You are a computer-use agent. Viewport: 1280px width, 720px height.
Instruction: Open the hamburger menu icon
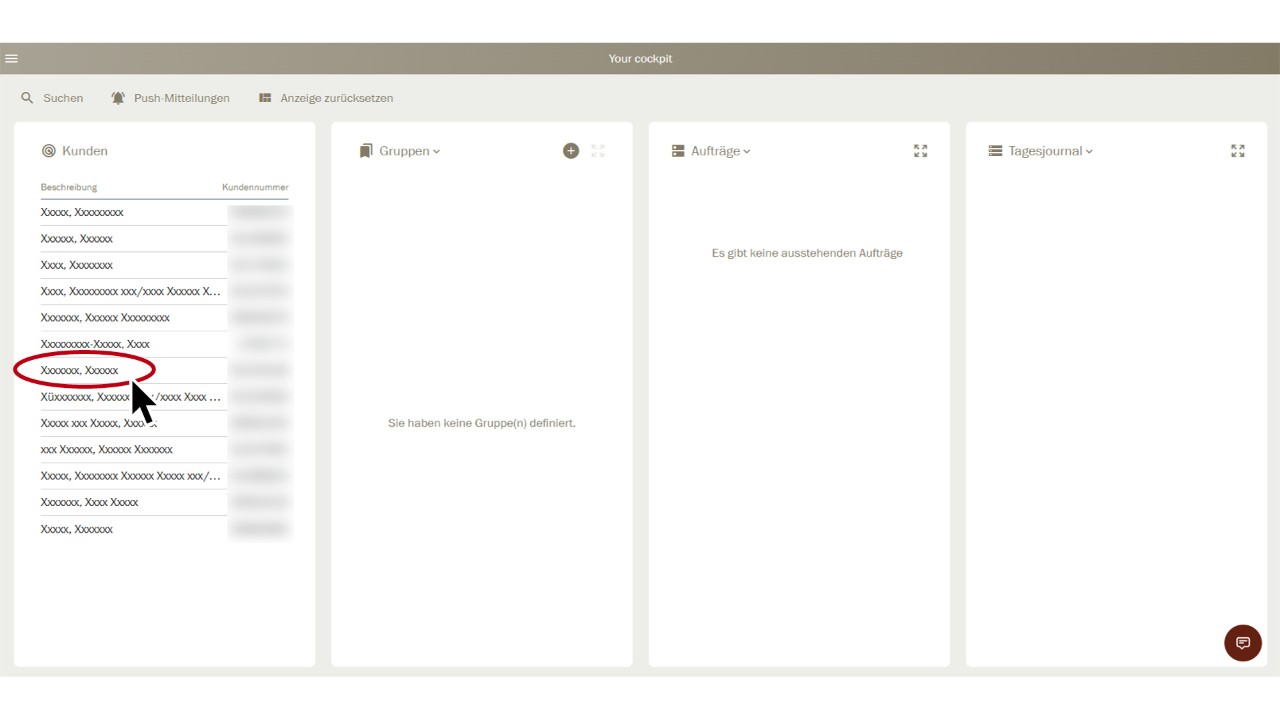coord(11,59)
